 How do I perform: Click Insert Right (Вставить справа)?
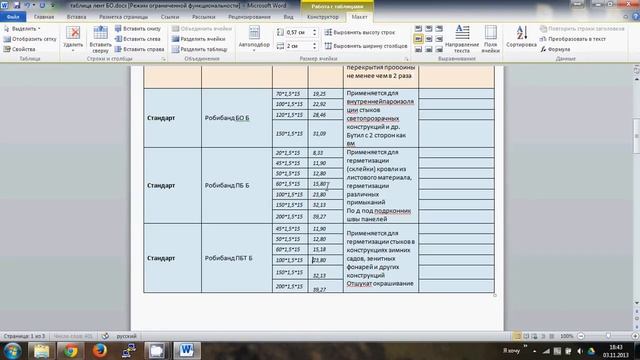point(139,49)
